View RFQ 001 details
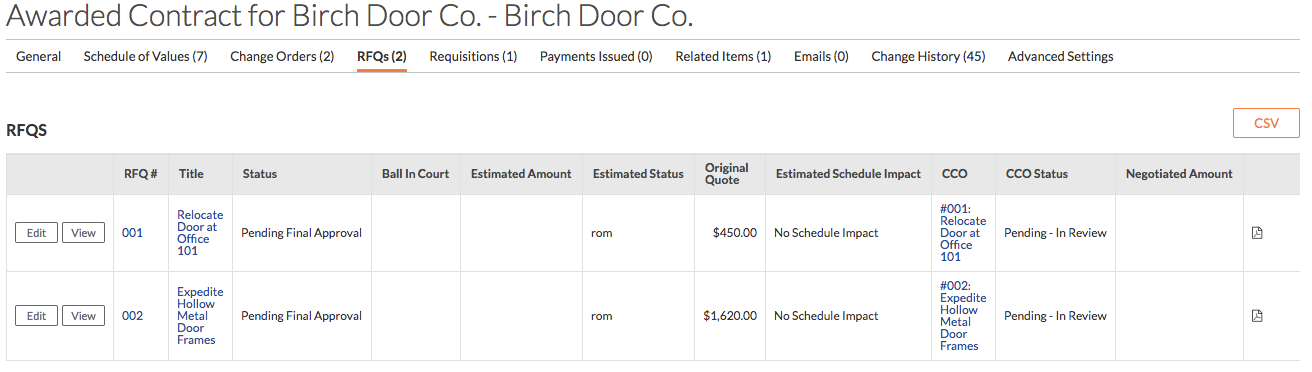 click(x=83, y=233)
